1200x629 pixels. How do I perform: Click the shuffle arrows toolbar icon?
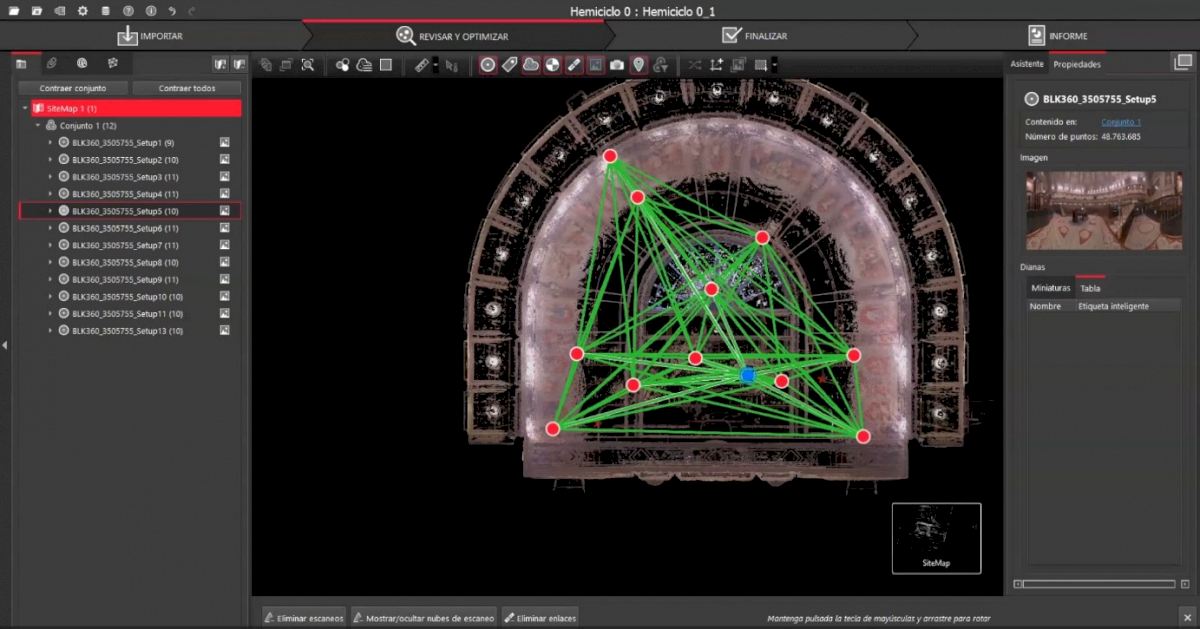695,65
